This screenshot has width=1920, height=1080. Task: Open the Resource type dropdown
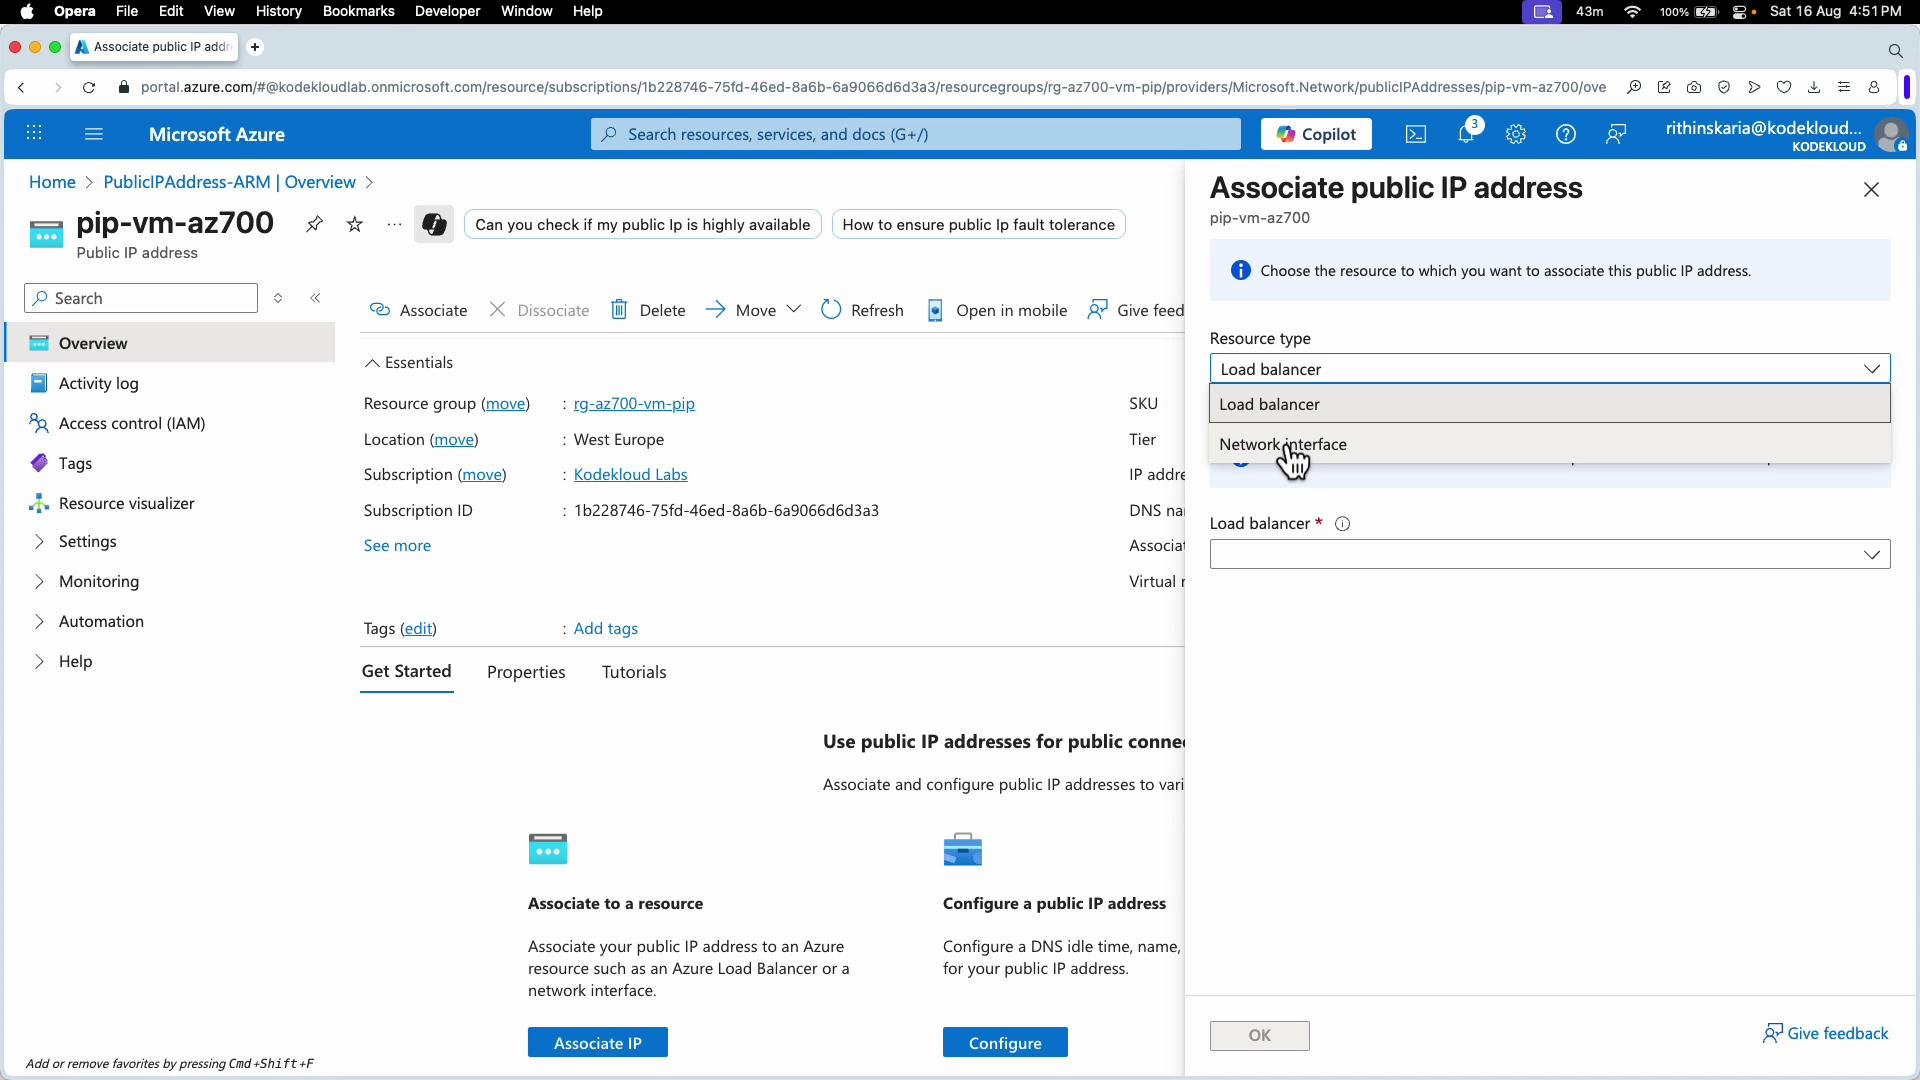(1549, 369)
